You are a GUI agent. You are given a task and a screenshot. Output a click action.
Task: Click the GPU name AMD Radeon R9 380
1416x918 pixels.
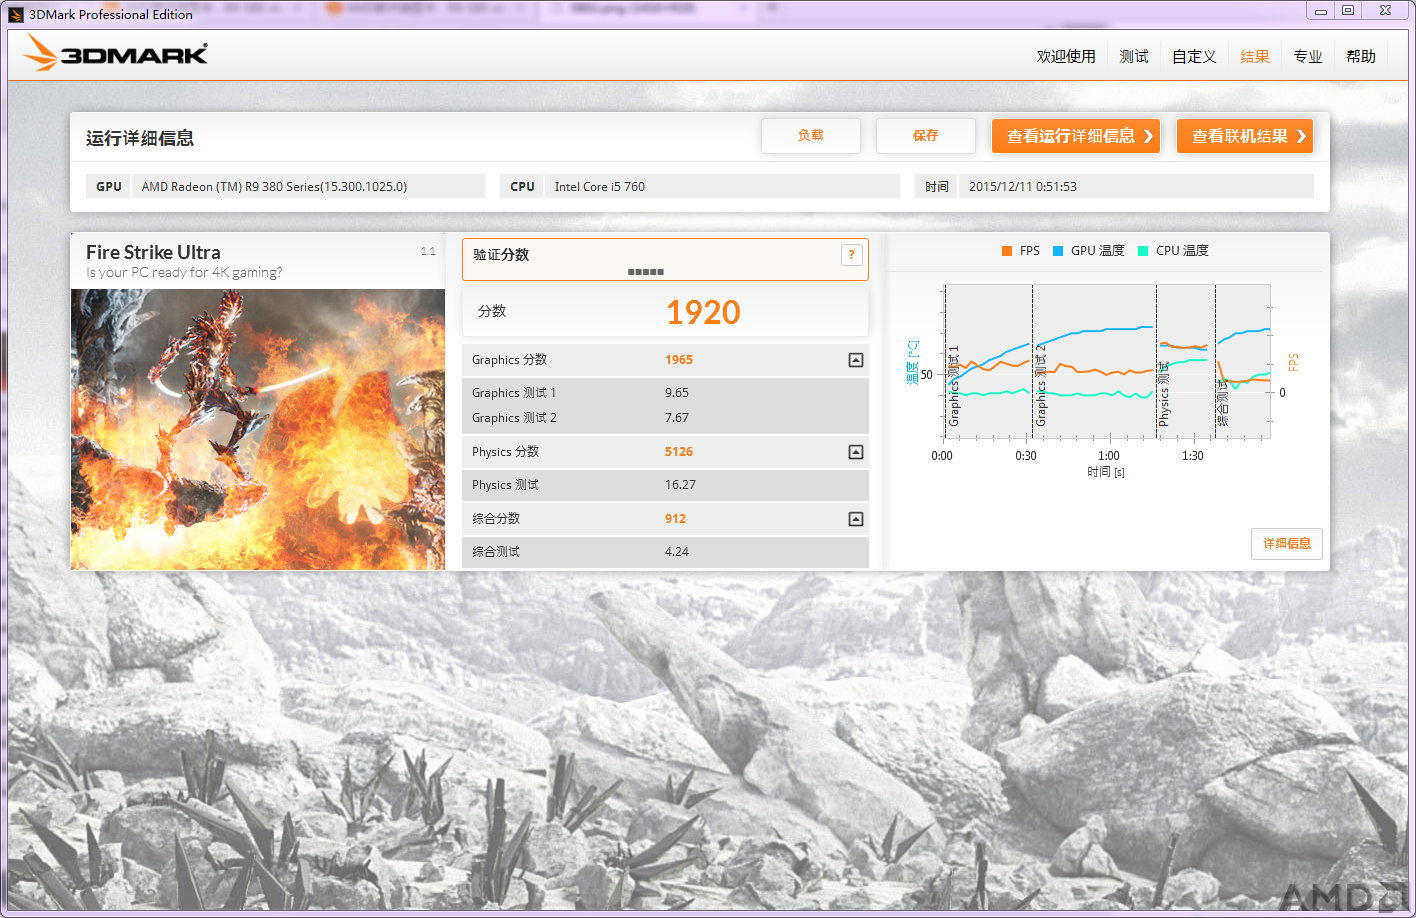[x=274, y=187]
